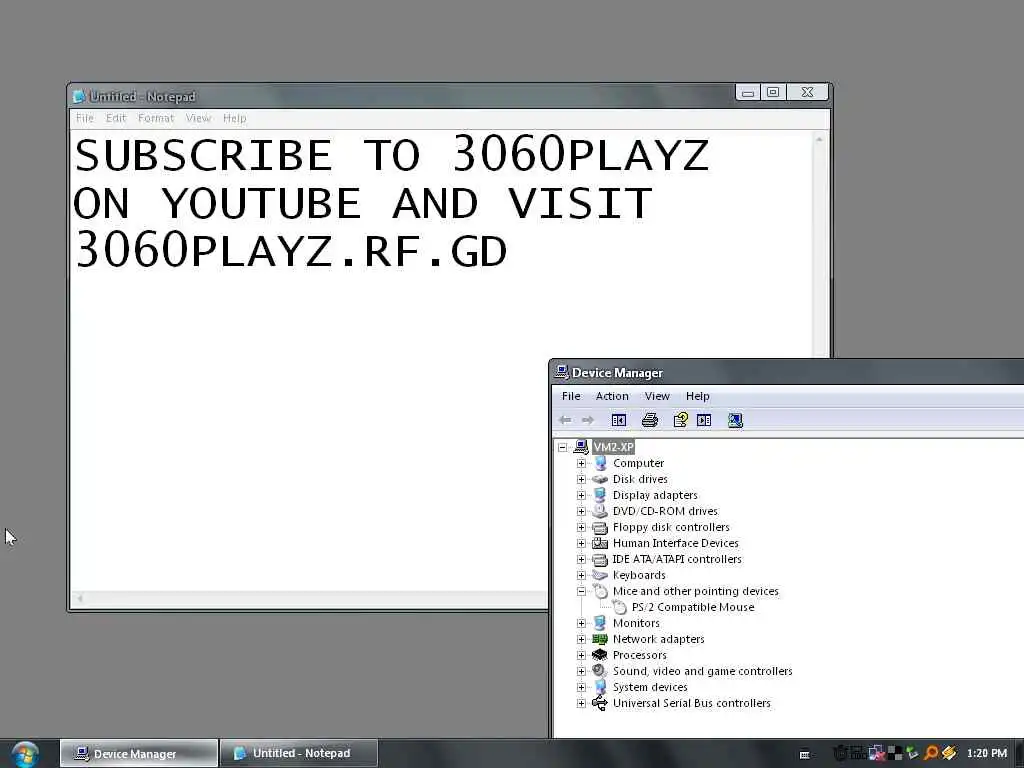Collapse Mice and other pointing devices node
1024x768 pixels.
point(581,592)
